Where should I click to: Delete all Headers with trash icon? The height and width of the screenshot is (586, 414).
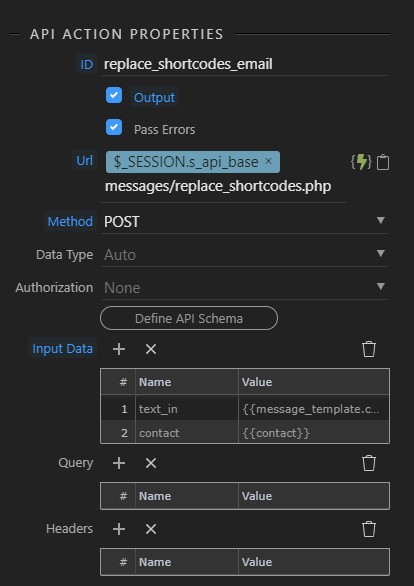click(x=369, y=529)
